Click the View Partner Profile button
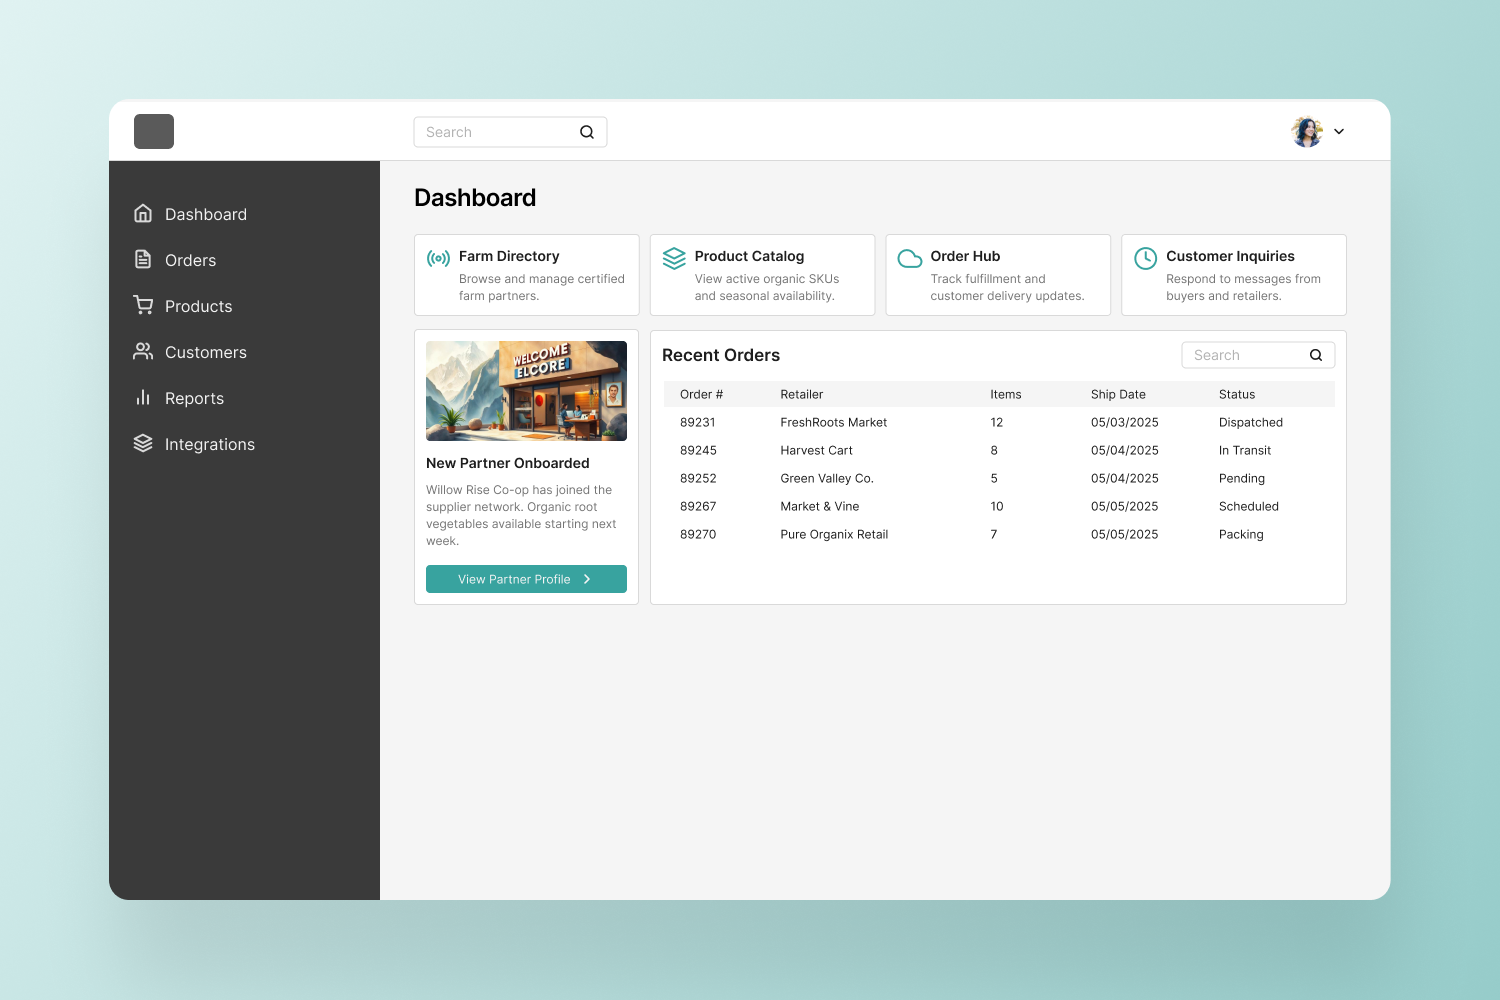This screenshot has height=1000, width=1500. 526,579
